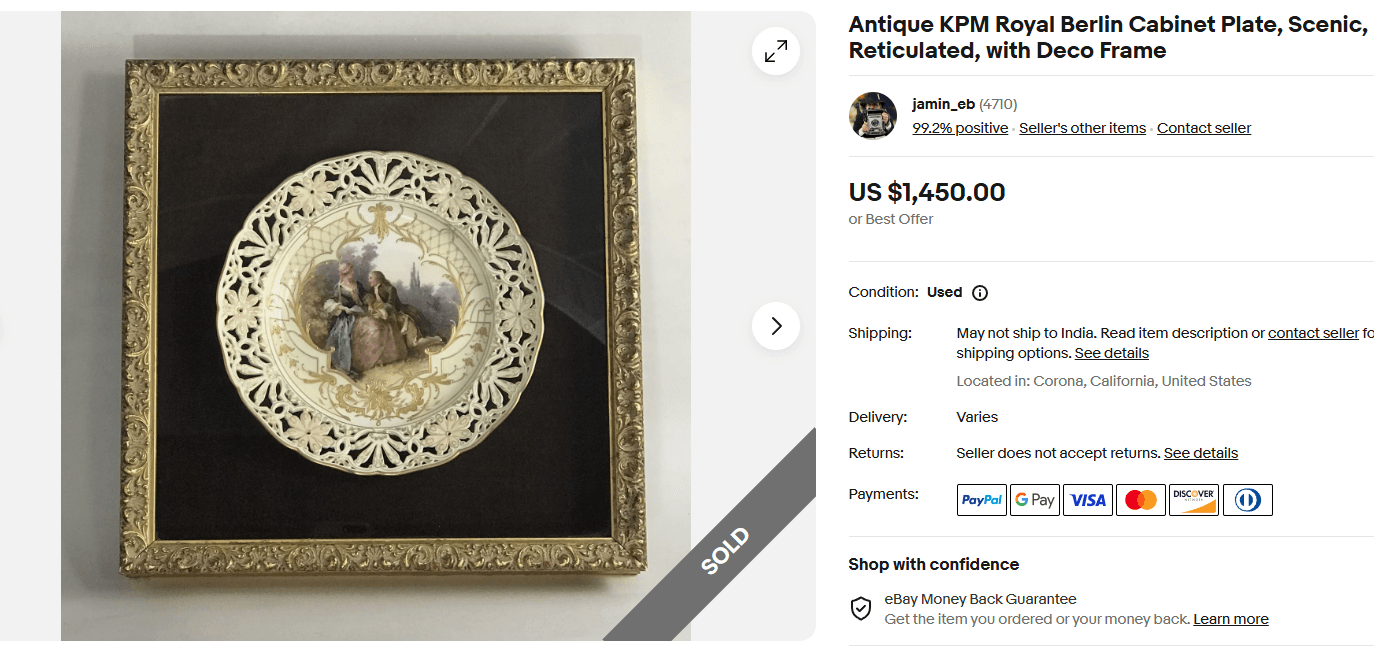Open shipping See details
Image resolution: width=1374 pixels, height=649 pixels.
pos(1111,352)
